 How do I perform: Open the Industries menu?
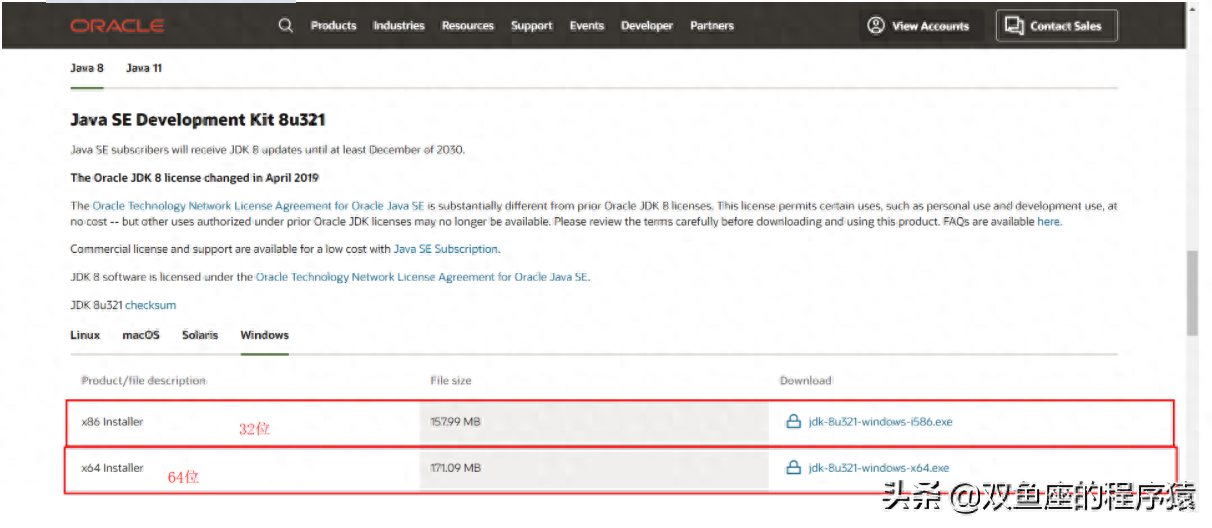point(399,26)
